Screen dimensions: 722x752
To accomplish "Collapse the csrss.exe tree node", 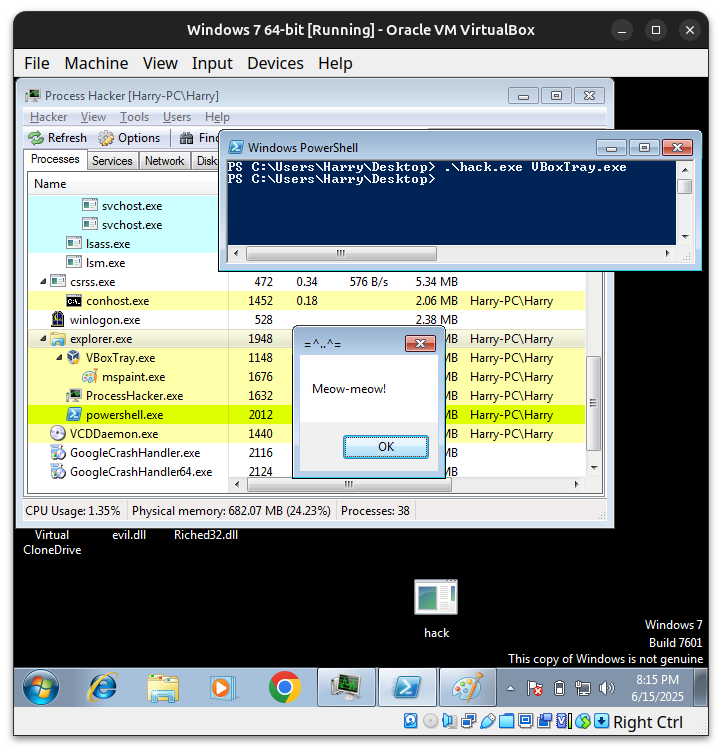I will [x=43, y=282].
